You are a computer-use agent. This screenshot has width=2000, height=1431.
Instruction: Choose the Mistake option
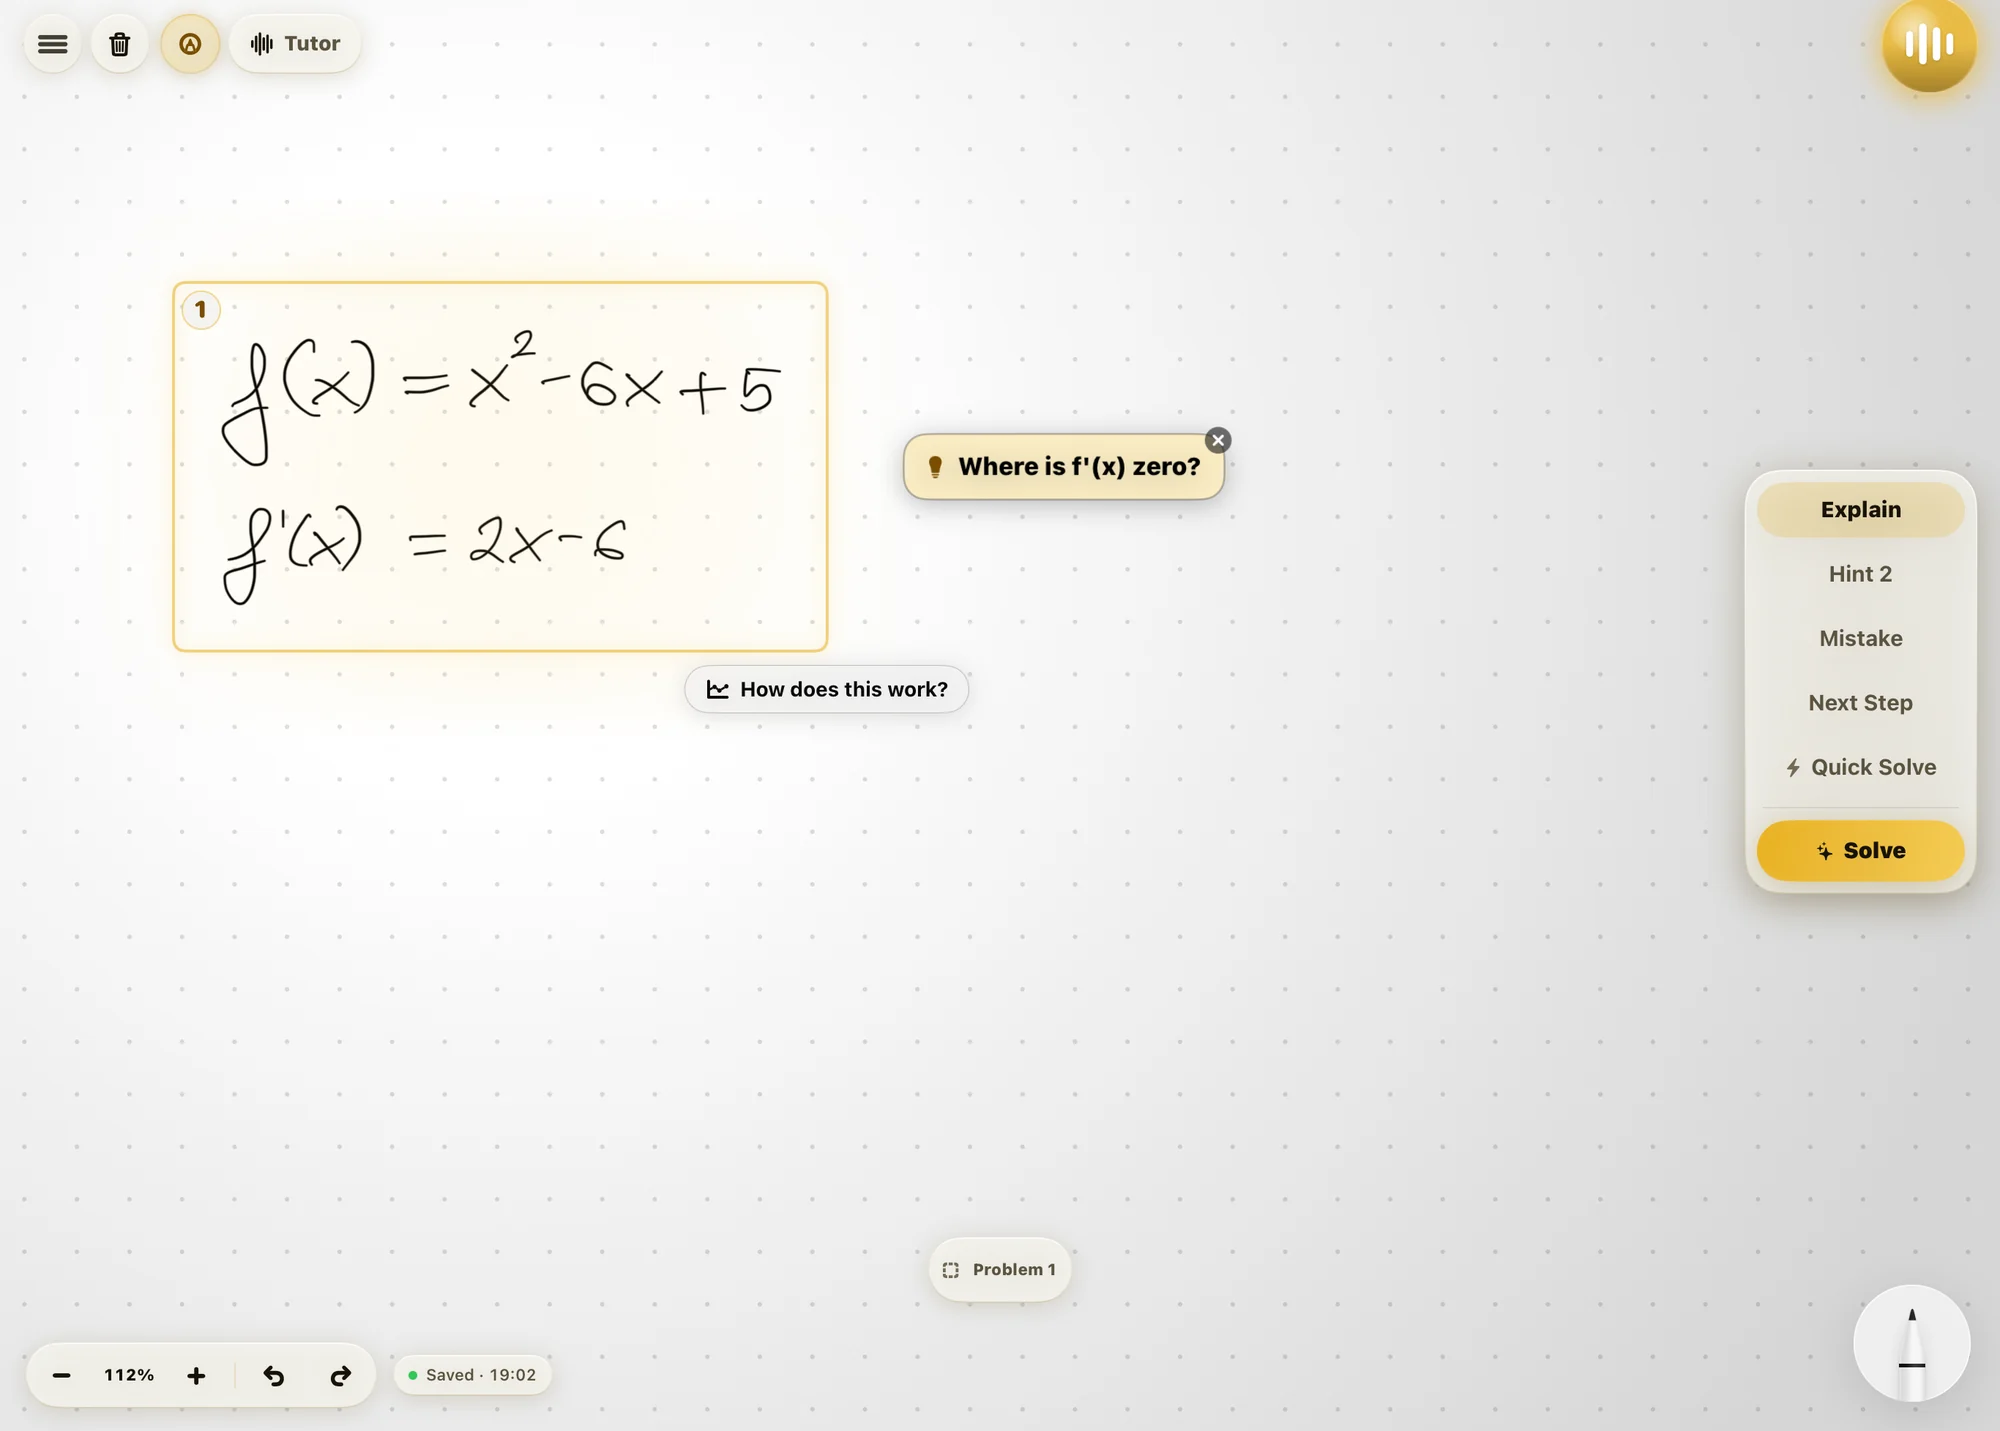click(x=1860, y=638)
